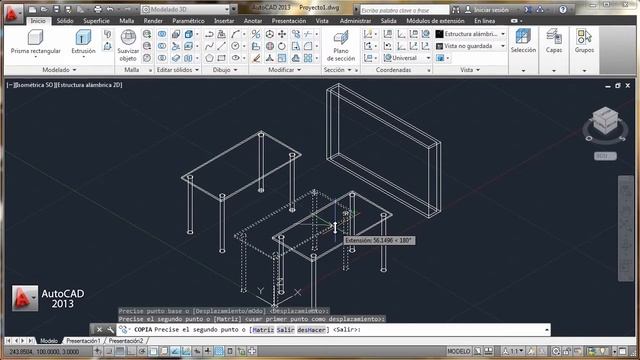Open the Capas layers panel button
The width and height of the screenshot is (640, 360).
tap(554, 42)
